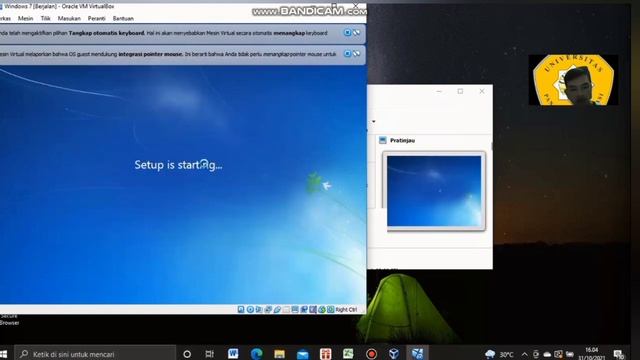Suppress future keyboard capture notifications
The height and width of the screenshot is (360, 640).
click(x=356, y=32)
